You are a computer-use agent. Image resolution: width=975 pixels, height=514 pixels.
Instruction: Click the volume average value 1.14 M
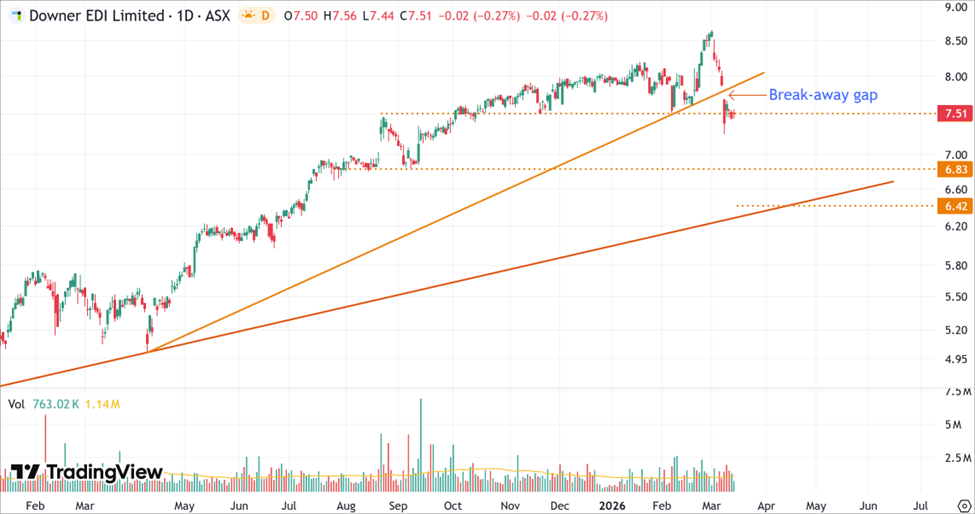[102, 405]
